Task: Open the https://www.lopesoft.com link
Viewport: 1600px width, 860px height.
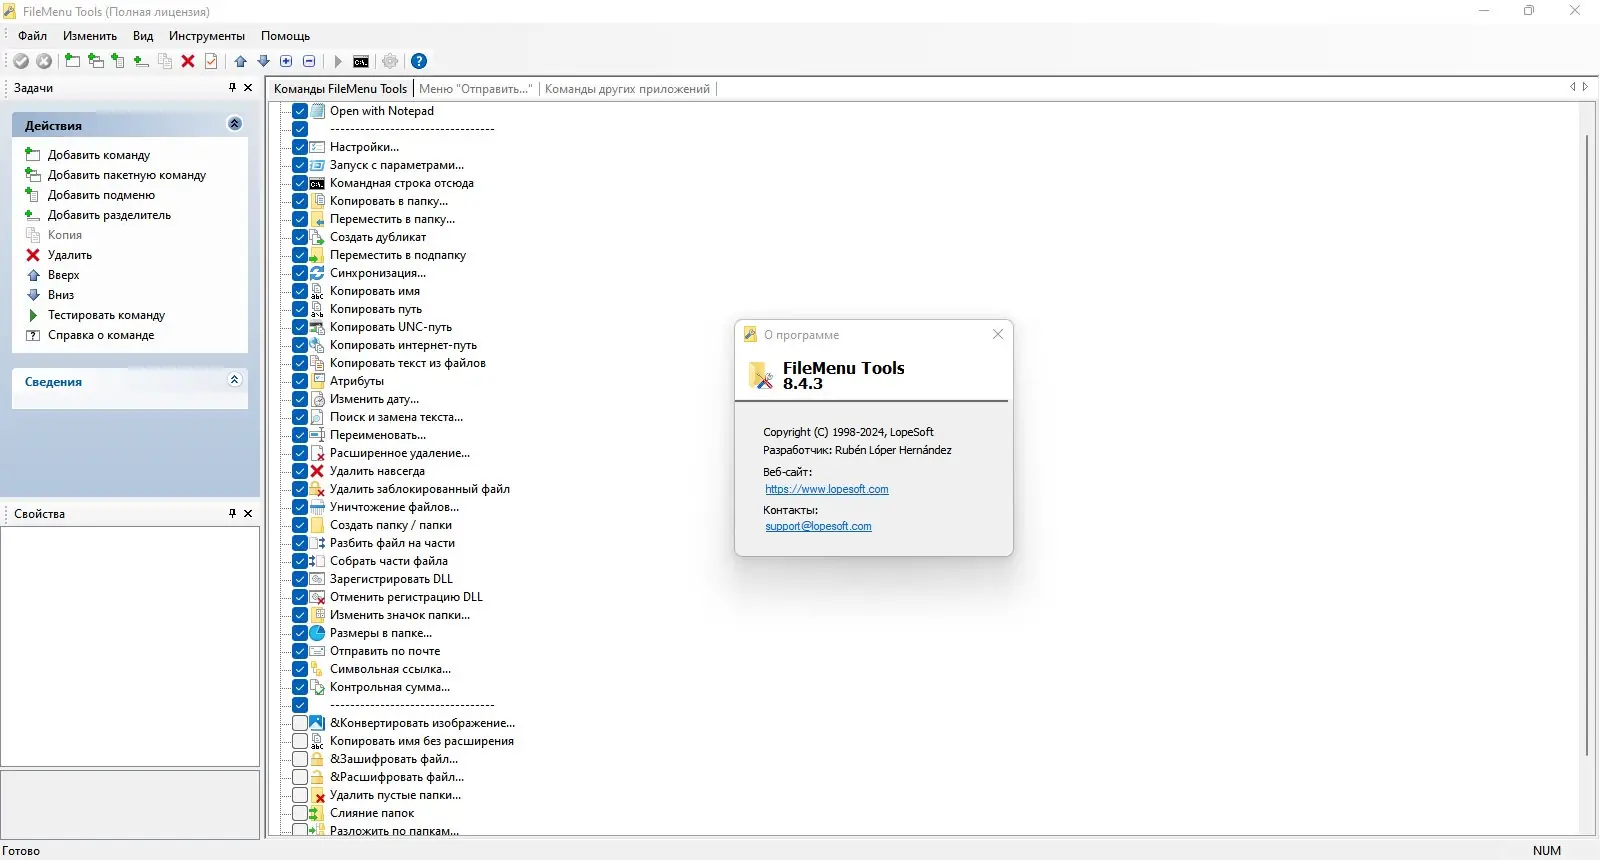Action: click(x=827, y=489)
